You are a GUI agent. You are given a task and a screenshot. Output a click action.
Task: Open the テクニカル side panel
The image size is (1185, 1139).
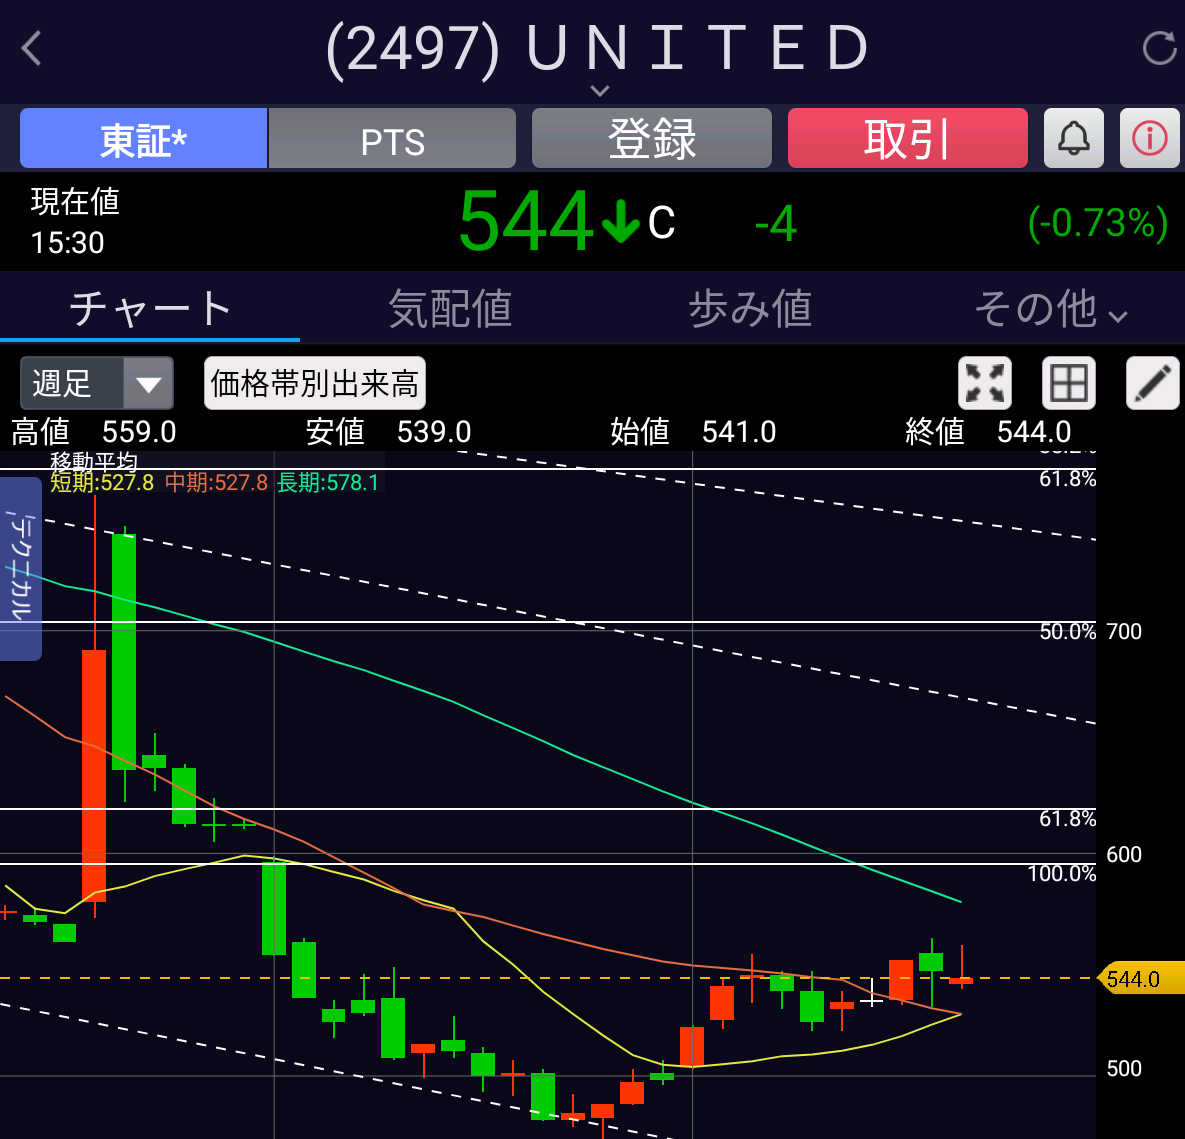tap(21, 568)
